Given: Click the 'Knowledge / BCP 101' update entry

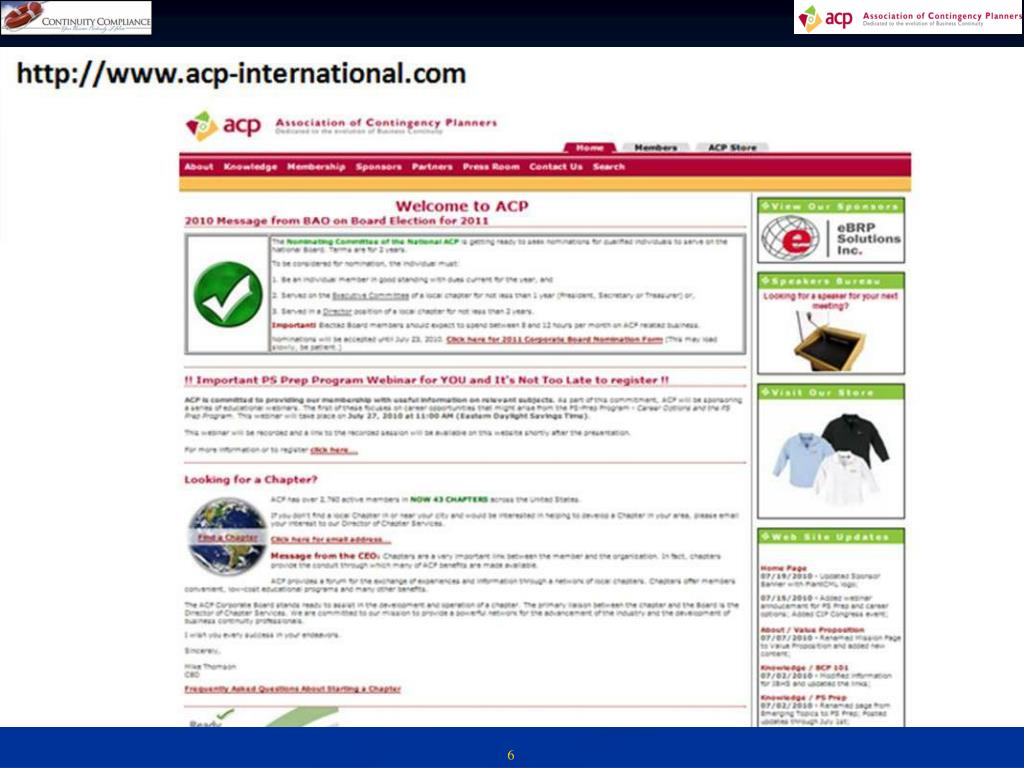Looking at the screenshot, I should (805, 667).
